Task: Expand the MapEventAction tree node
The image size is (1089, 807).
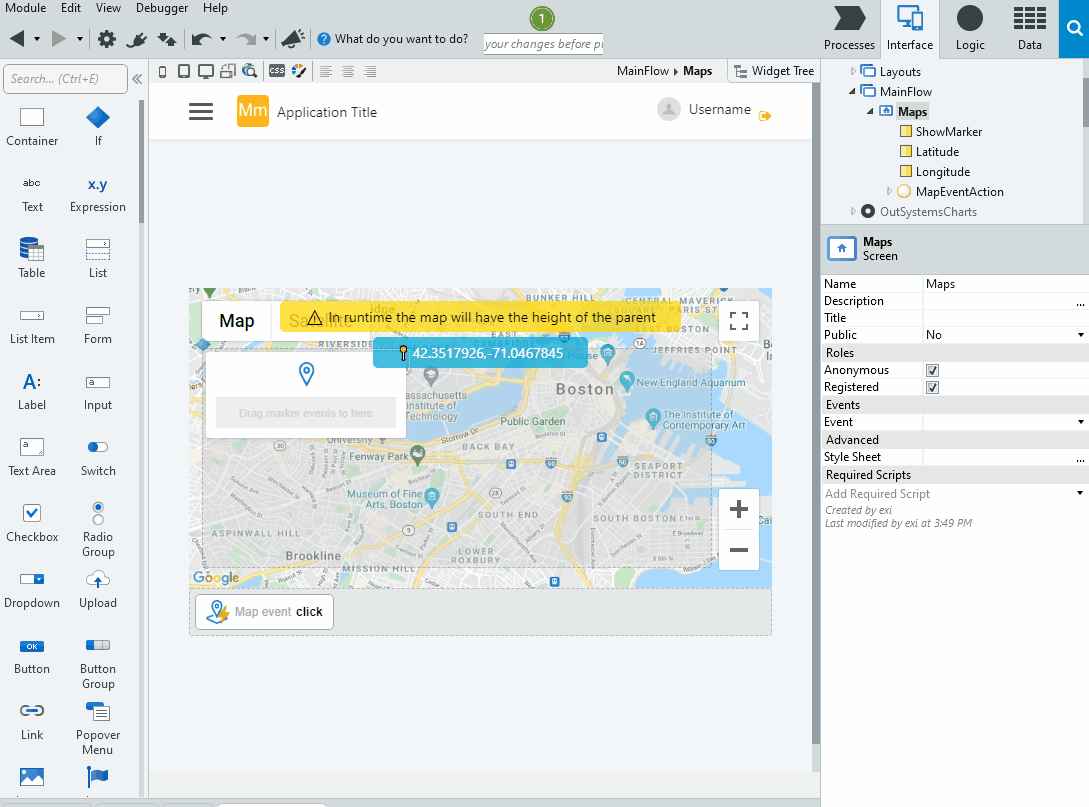Action: [x=889, y=192]
